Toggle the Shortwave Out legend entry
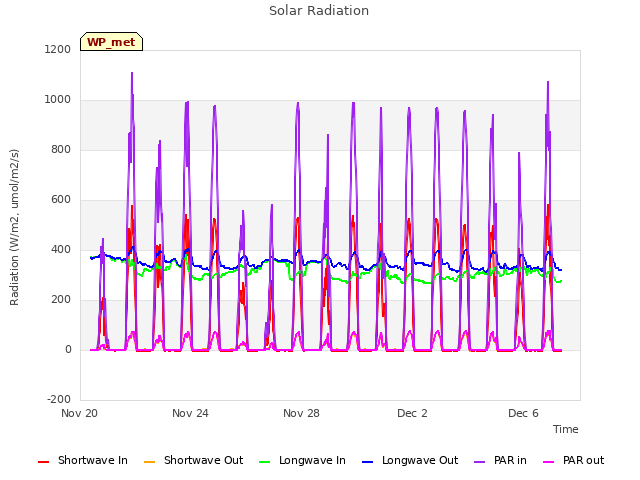The height and width of the screenshot is (480, 640). click(x=193, y=460)
